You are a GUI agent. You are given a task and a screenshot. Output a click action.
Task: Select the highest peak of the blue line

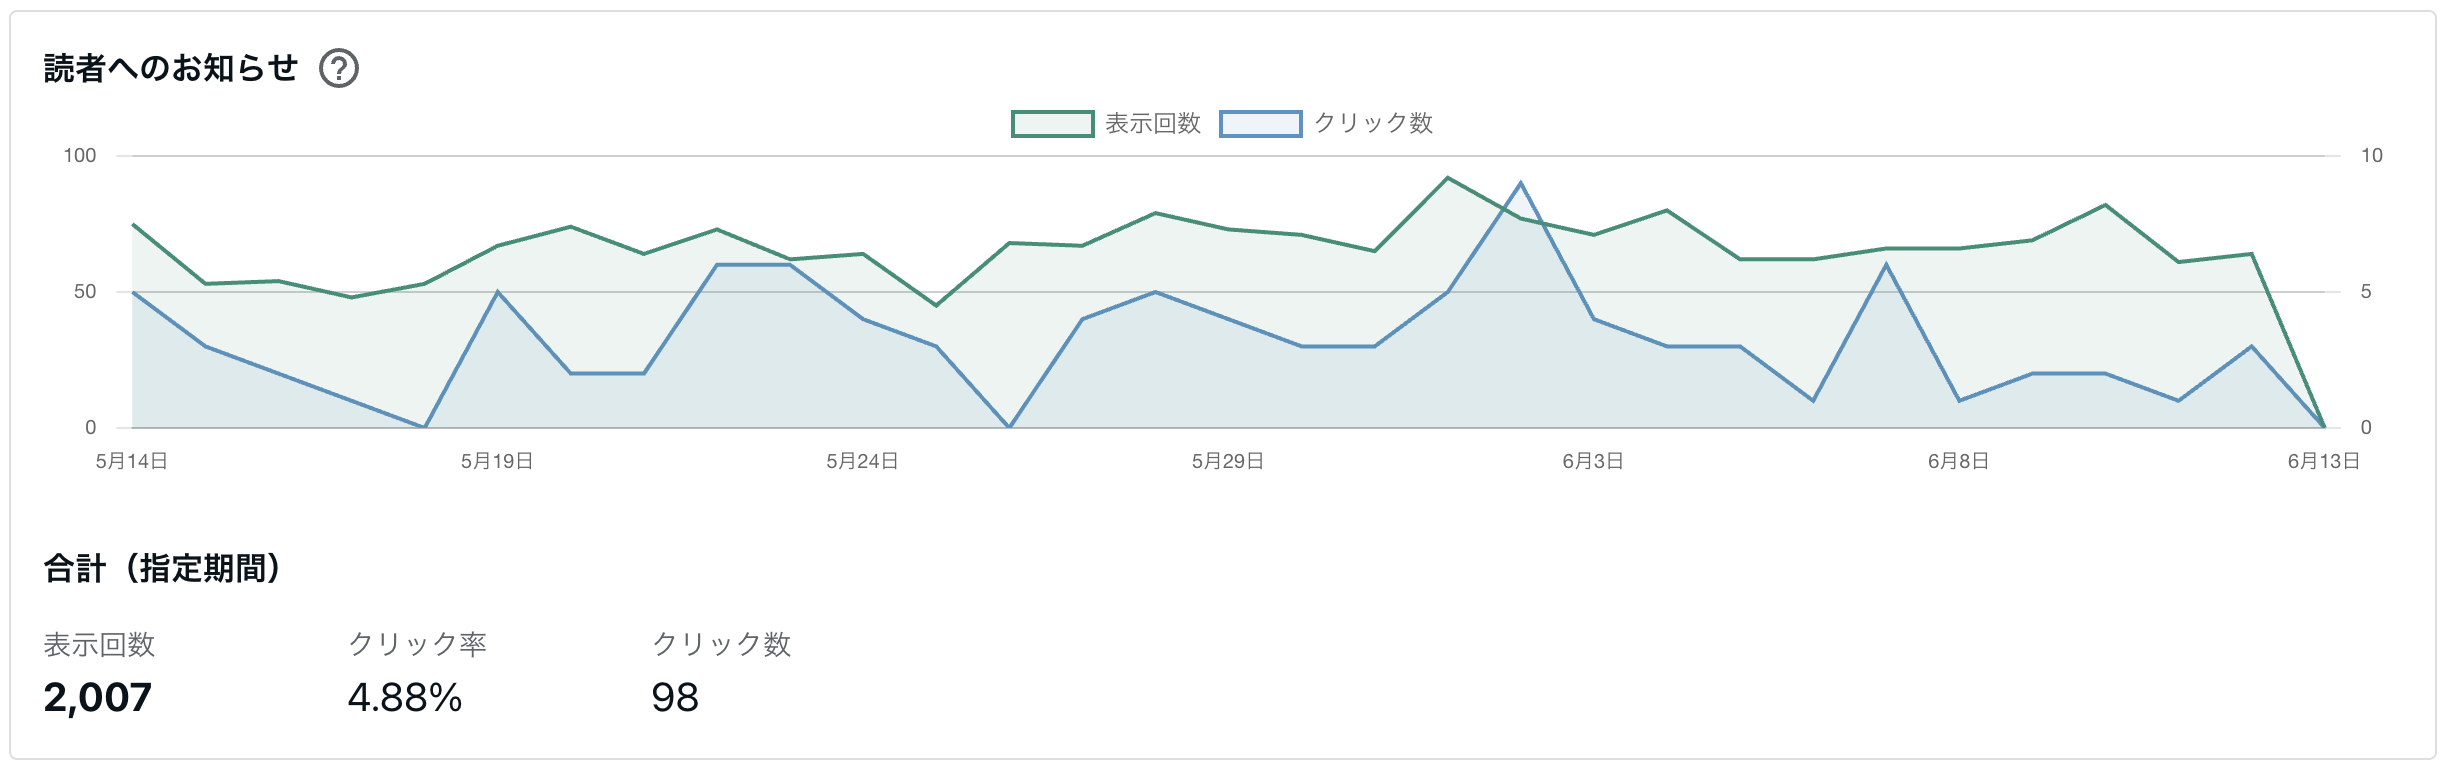click(1520, 183)
